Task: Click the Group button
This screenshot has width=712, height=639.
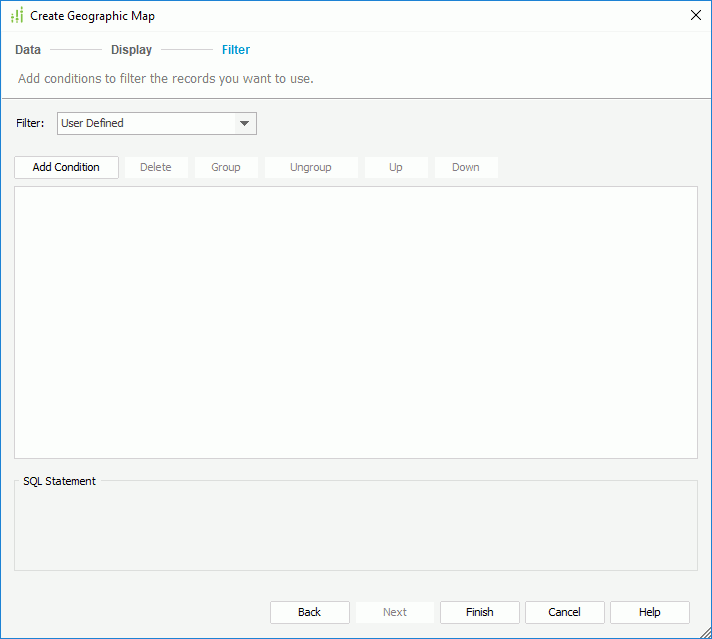Action: (226, 167)
